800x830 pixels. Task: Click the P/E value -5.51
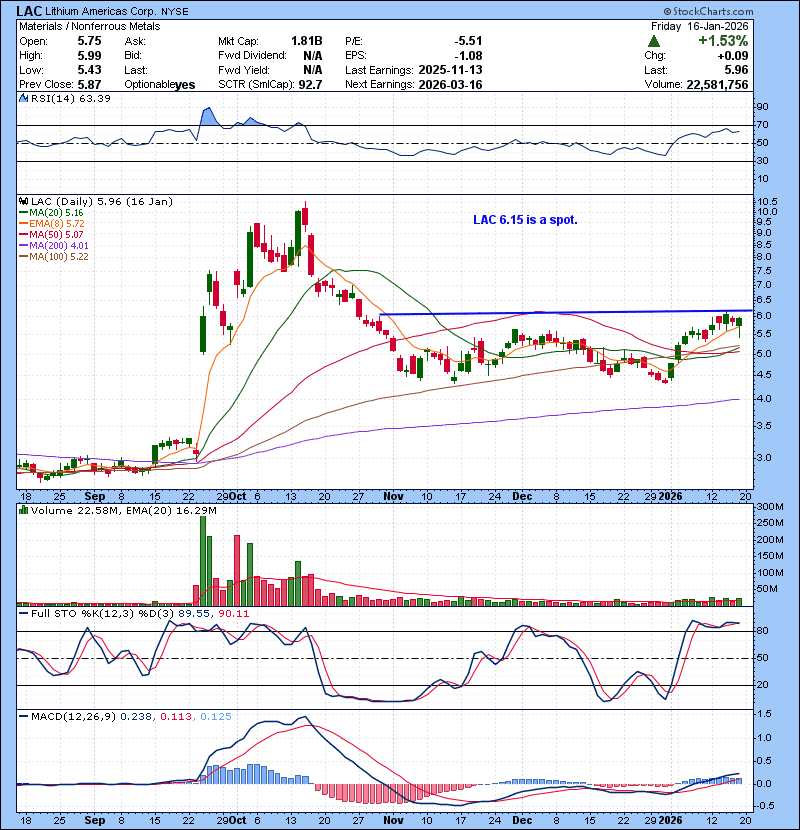[x=468, y=41]
